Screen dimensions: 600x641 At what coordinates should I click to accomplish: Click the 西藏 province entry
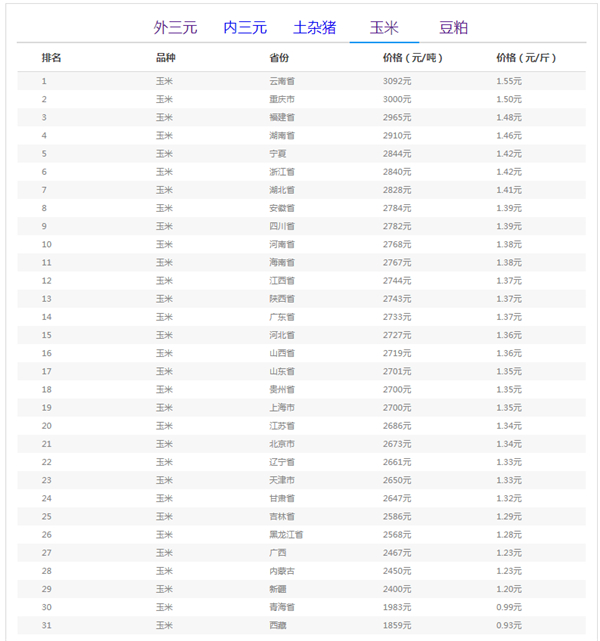click(x=278, y=625)
